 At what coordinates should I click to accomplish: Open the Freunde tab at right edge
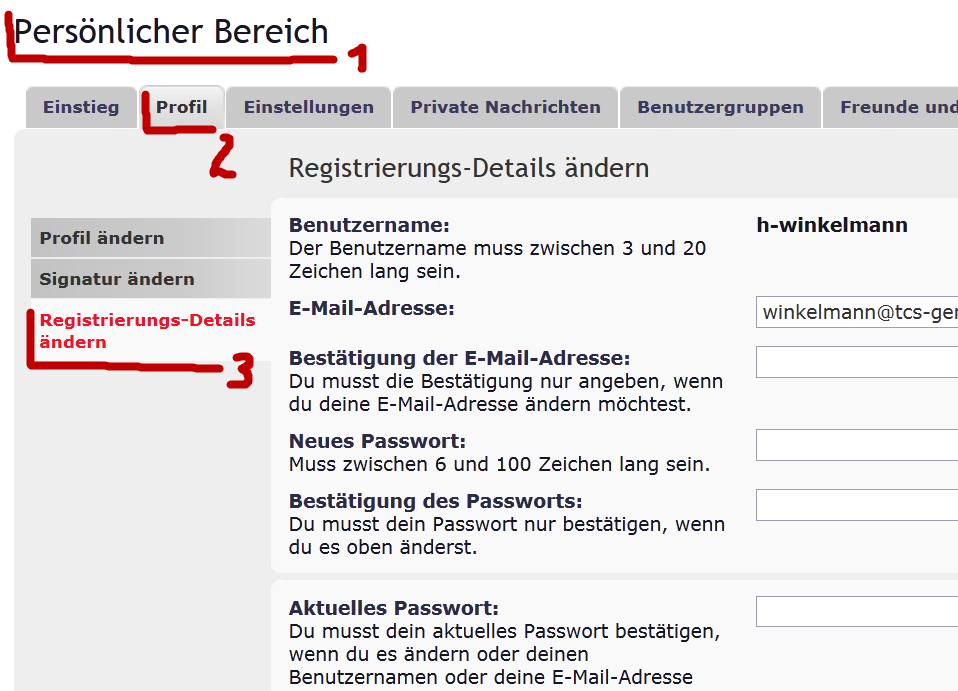click(897, 107)
